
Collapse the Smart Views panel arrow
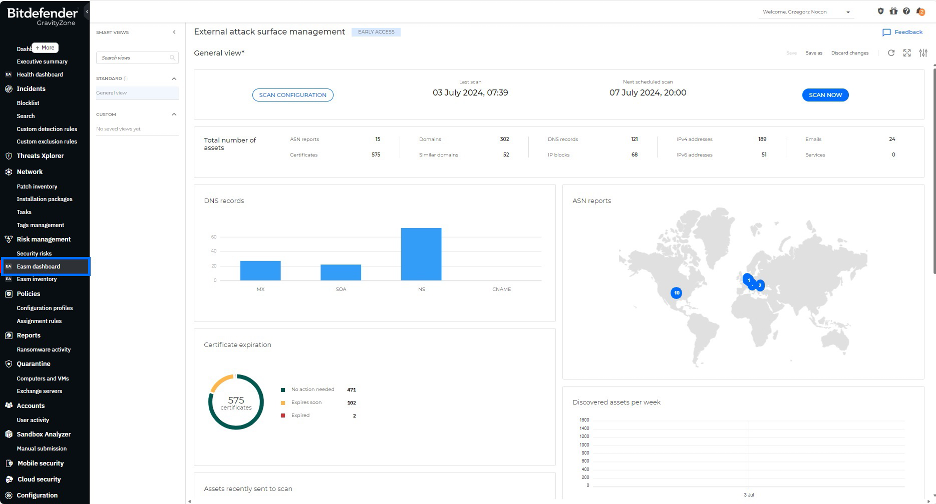(174, 32)
